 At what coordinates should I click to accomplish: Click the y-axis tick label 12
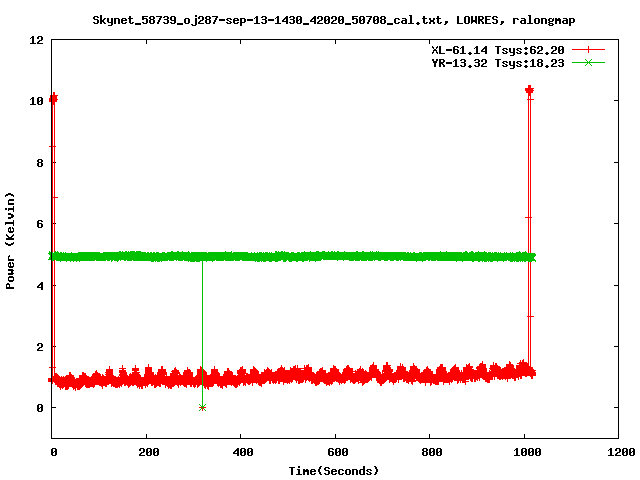[36, 40]
